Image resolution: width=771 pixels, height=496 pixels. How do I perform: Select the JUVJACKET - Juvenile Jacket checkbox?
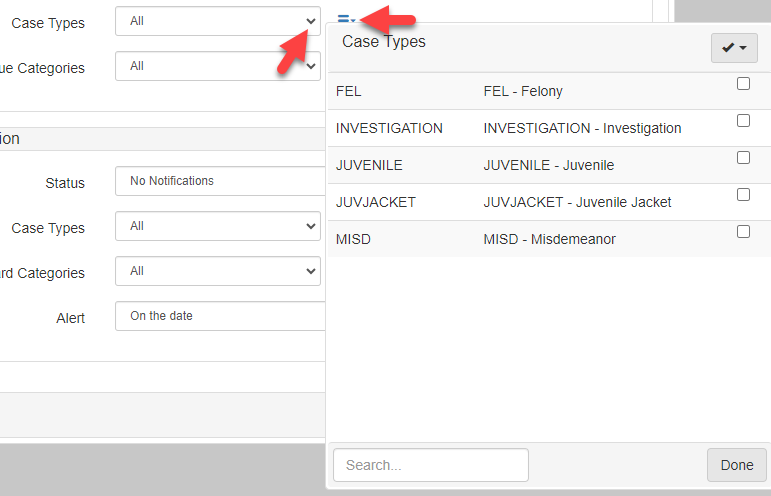tap(743, 195)
